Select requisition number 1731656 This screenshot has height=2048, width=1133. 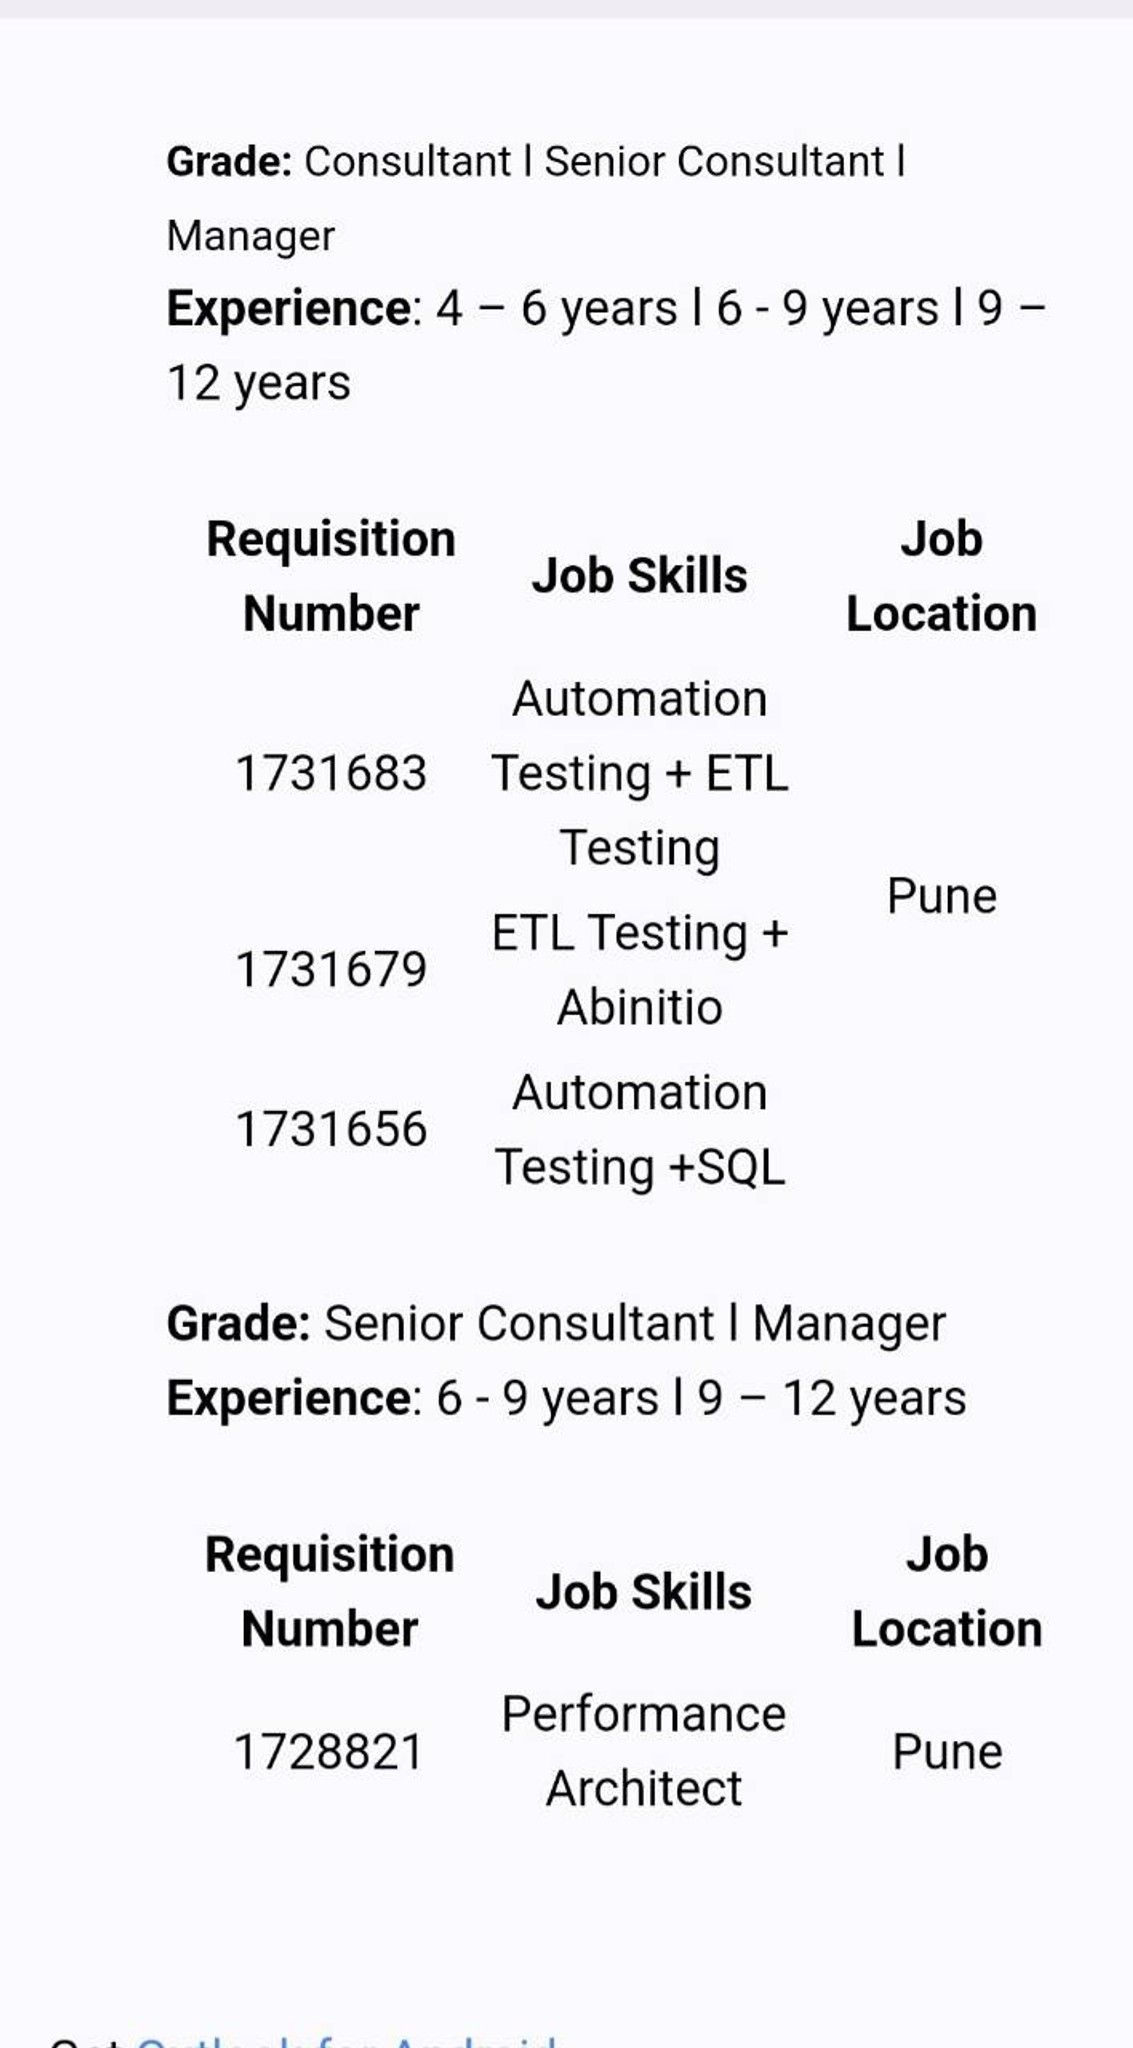click(x=331, y=1129)
